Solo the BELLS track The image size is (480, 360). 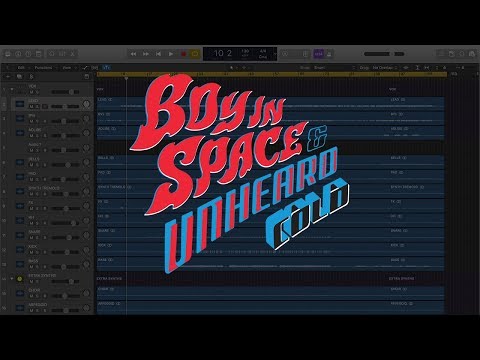pyautogui.click(x=38, y=165)
